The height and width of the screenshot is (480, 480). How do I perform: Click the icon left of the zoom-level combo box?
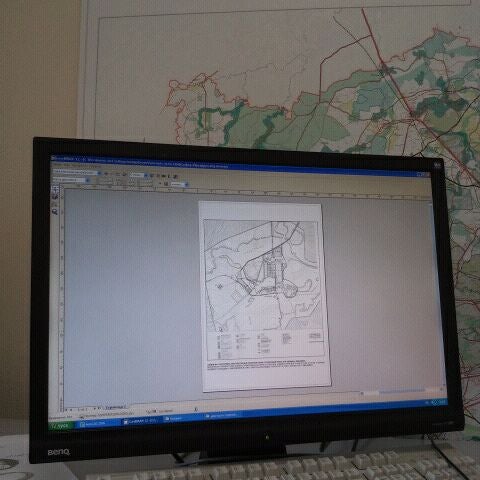coord(124,174)
